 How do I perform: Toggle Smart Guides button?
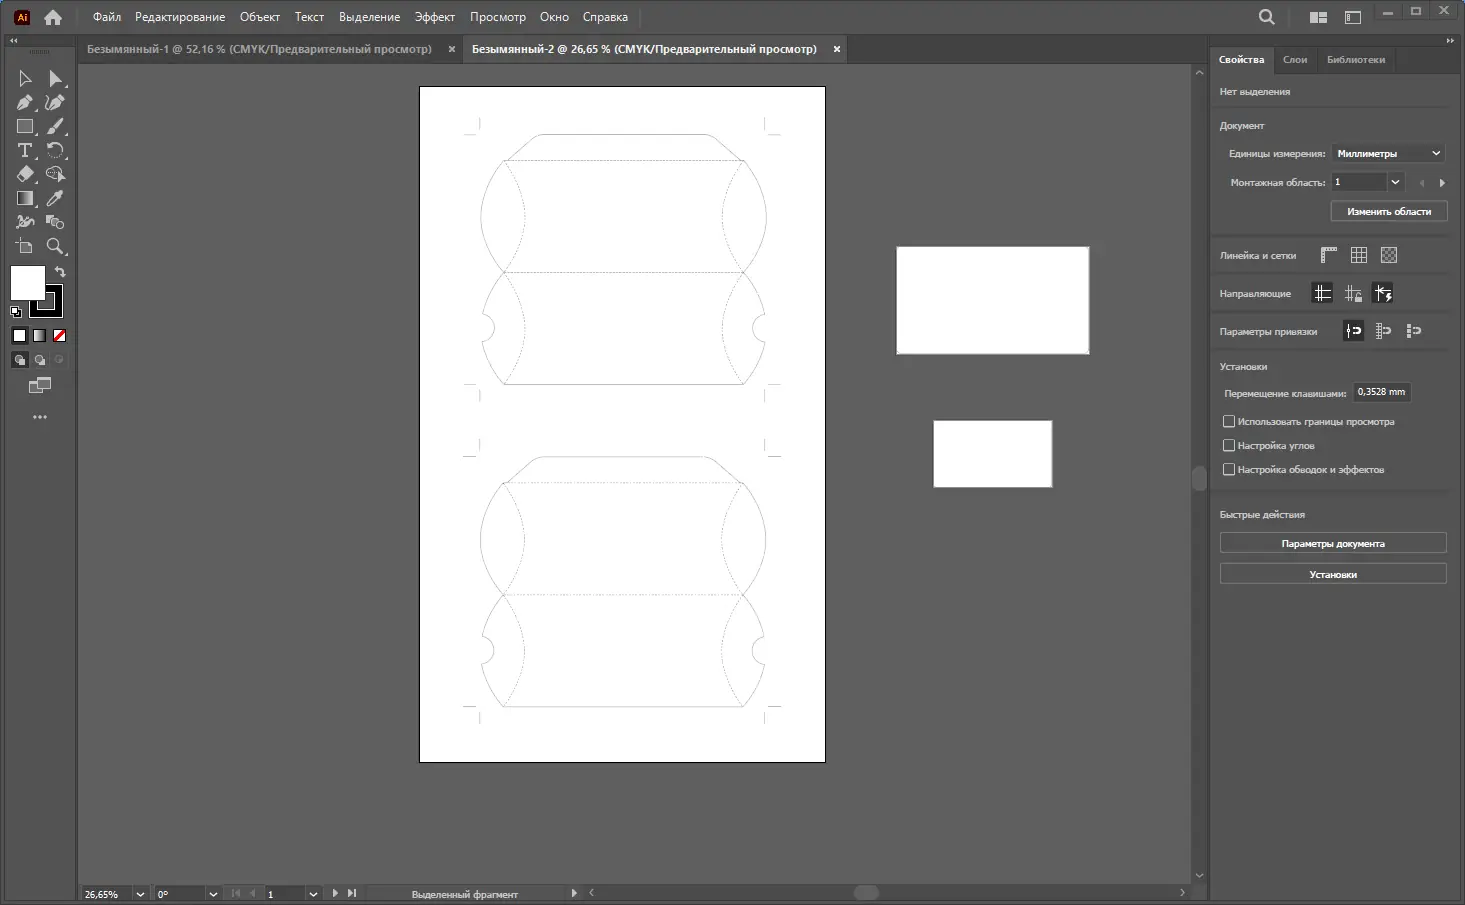[x=1384, y=294]
